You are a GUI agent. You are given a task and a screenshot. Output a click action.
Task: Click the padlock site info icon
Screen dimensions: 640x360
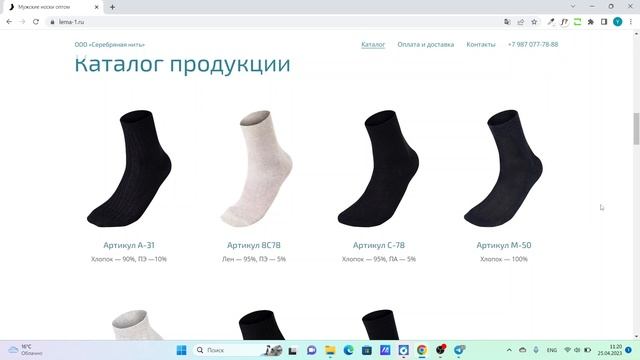[x=52, y=22]
